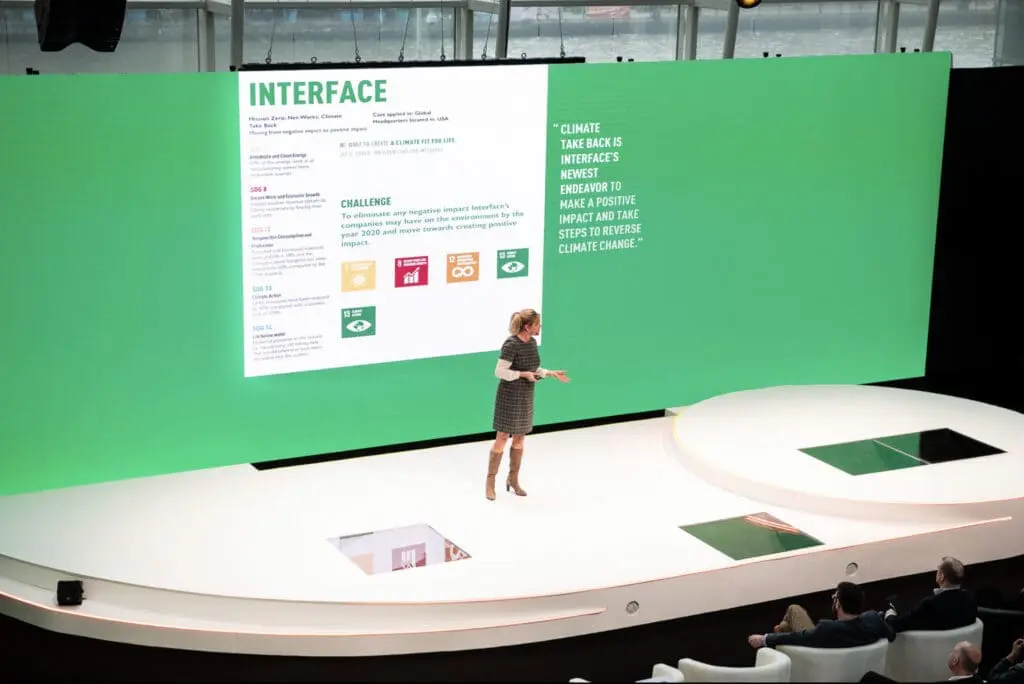The width and height of the screenshot is (1024, 684).
Task: Click the 'SDG 14' label in left column
Action: [x=263, y=328]
